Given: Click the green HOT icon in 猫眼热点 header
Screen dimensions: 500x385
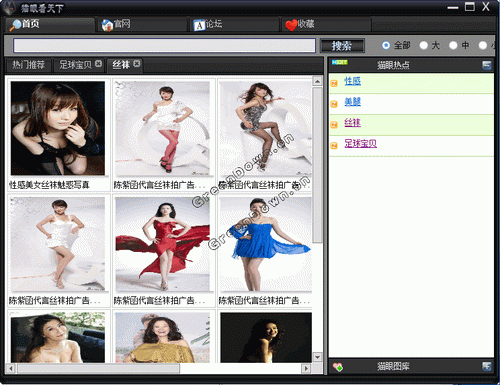Looking at the screenshot, I should point(340,62).
